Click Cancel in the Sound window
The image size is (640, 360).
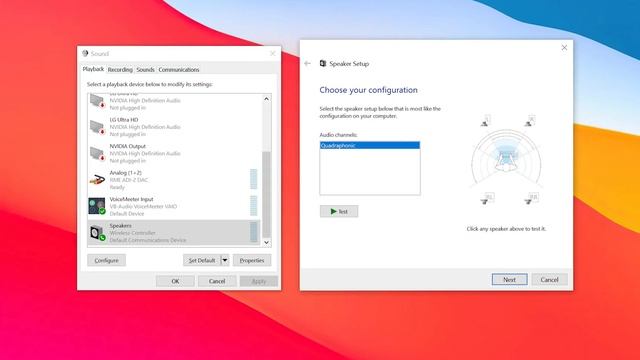[x=217, y=281]
